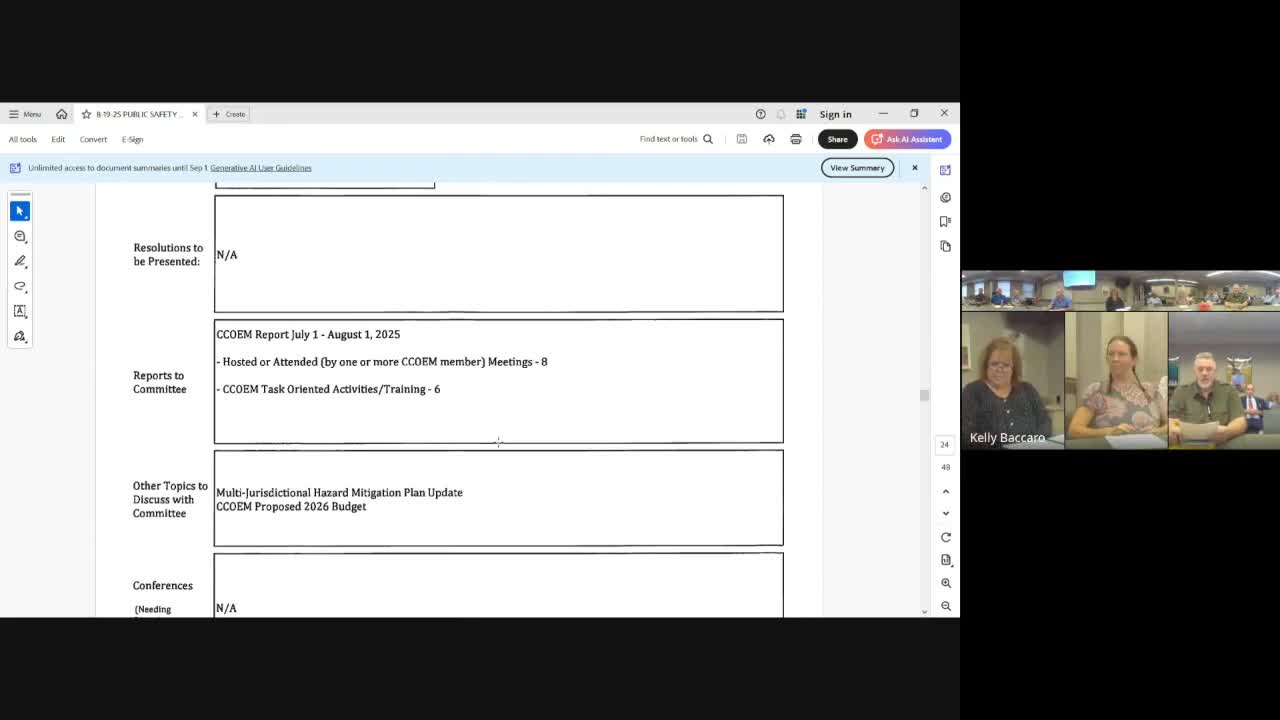Image resolution: width=1280 pixels, height=720 pixels.
Task: Click the document summaries banner icon
Action: point(15,168)
